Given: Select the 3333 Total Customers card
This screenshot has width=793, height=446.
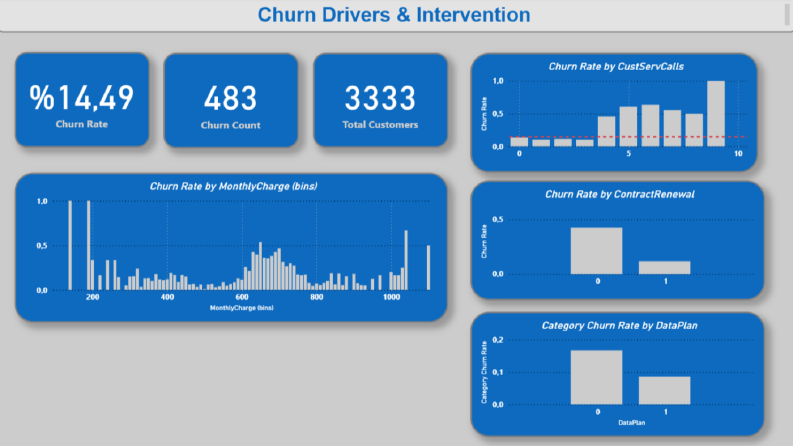Looking at the screenshot, I should tap(380, 100).
